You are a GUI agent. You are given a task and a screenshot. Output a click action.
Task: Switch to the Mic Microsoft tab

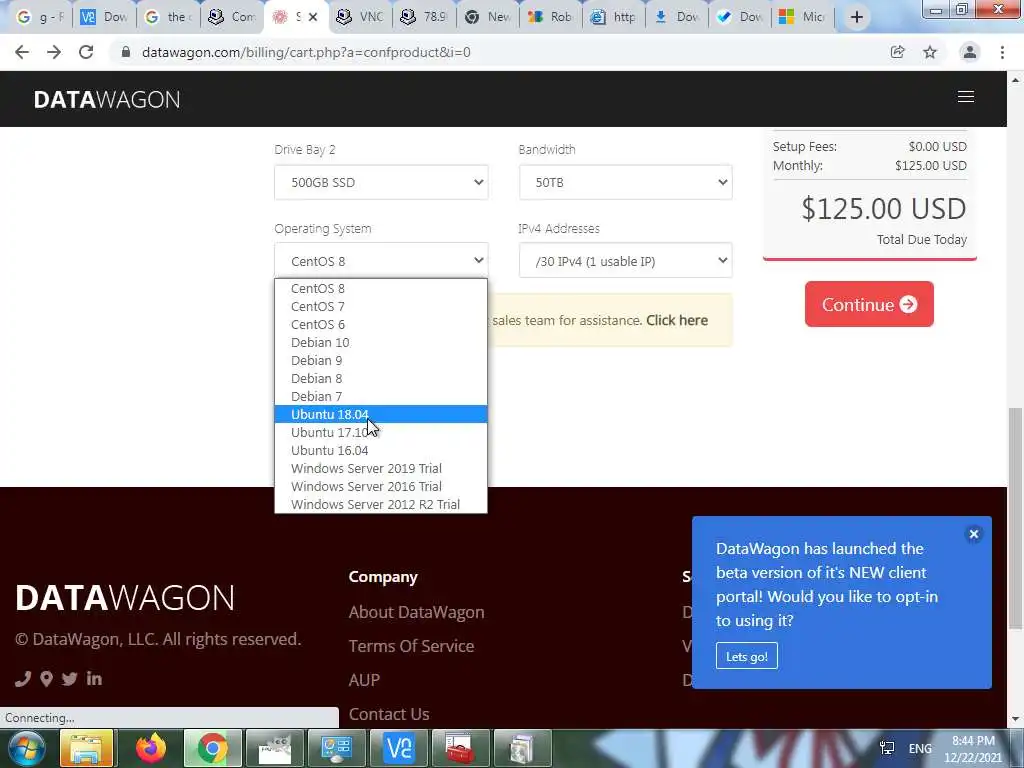coord(803,17)
